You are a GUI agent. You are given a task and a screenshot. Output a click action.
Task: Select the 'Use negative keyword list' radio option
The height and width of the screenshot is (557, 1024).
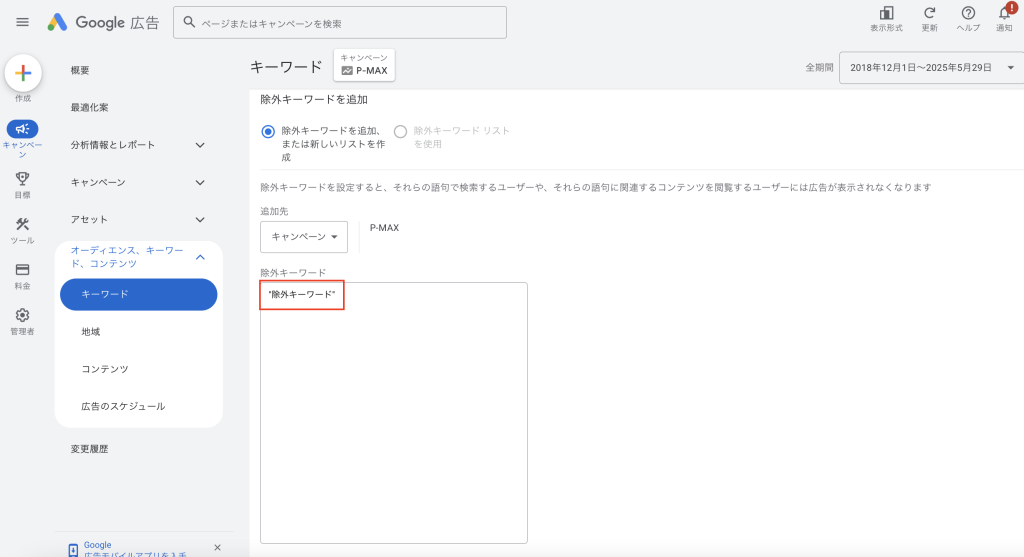coord(401,131)
